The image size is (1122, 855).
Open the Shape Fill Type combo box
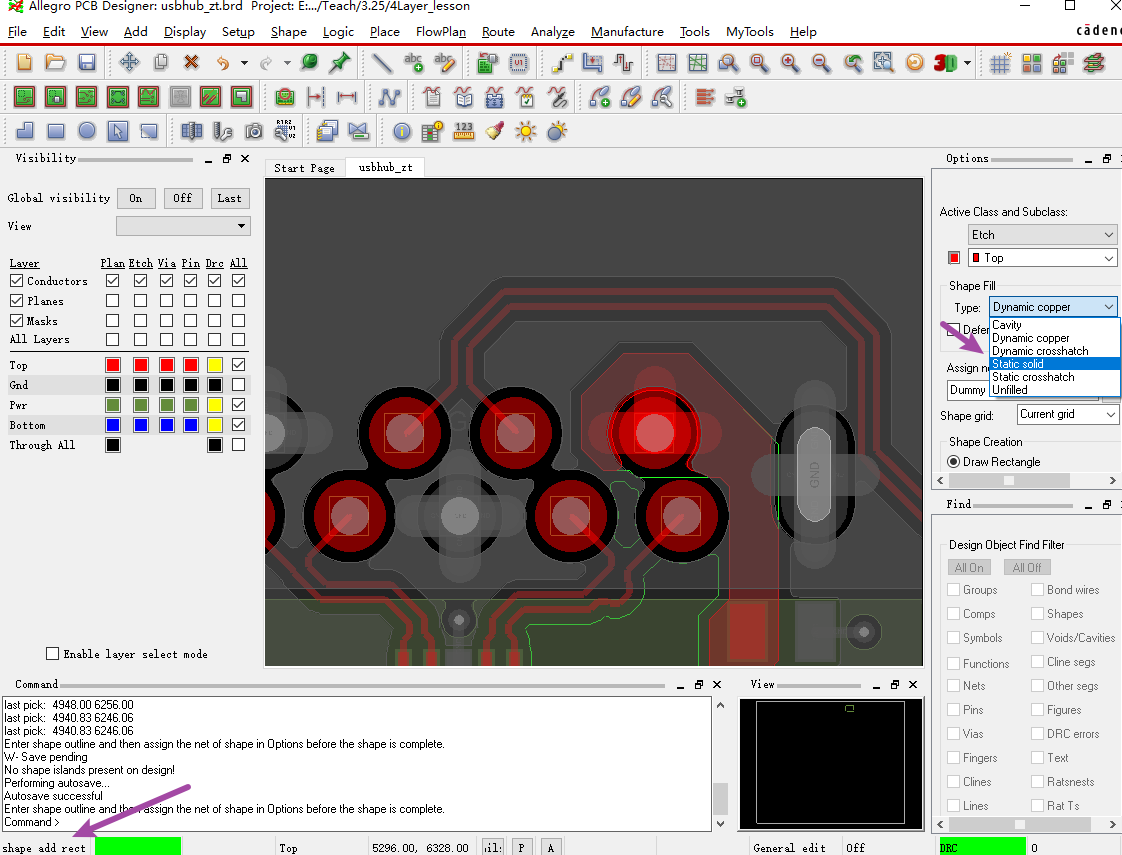pos(1053,307)
